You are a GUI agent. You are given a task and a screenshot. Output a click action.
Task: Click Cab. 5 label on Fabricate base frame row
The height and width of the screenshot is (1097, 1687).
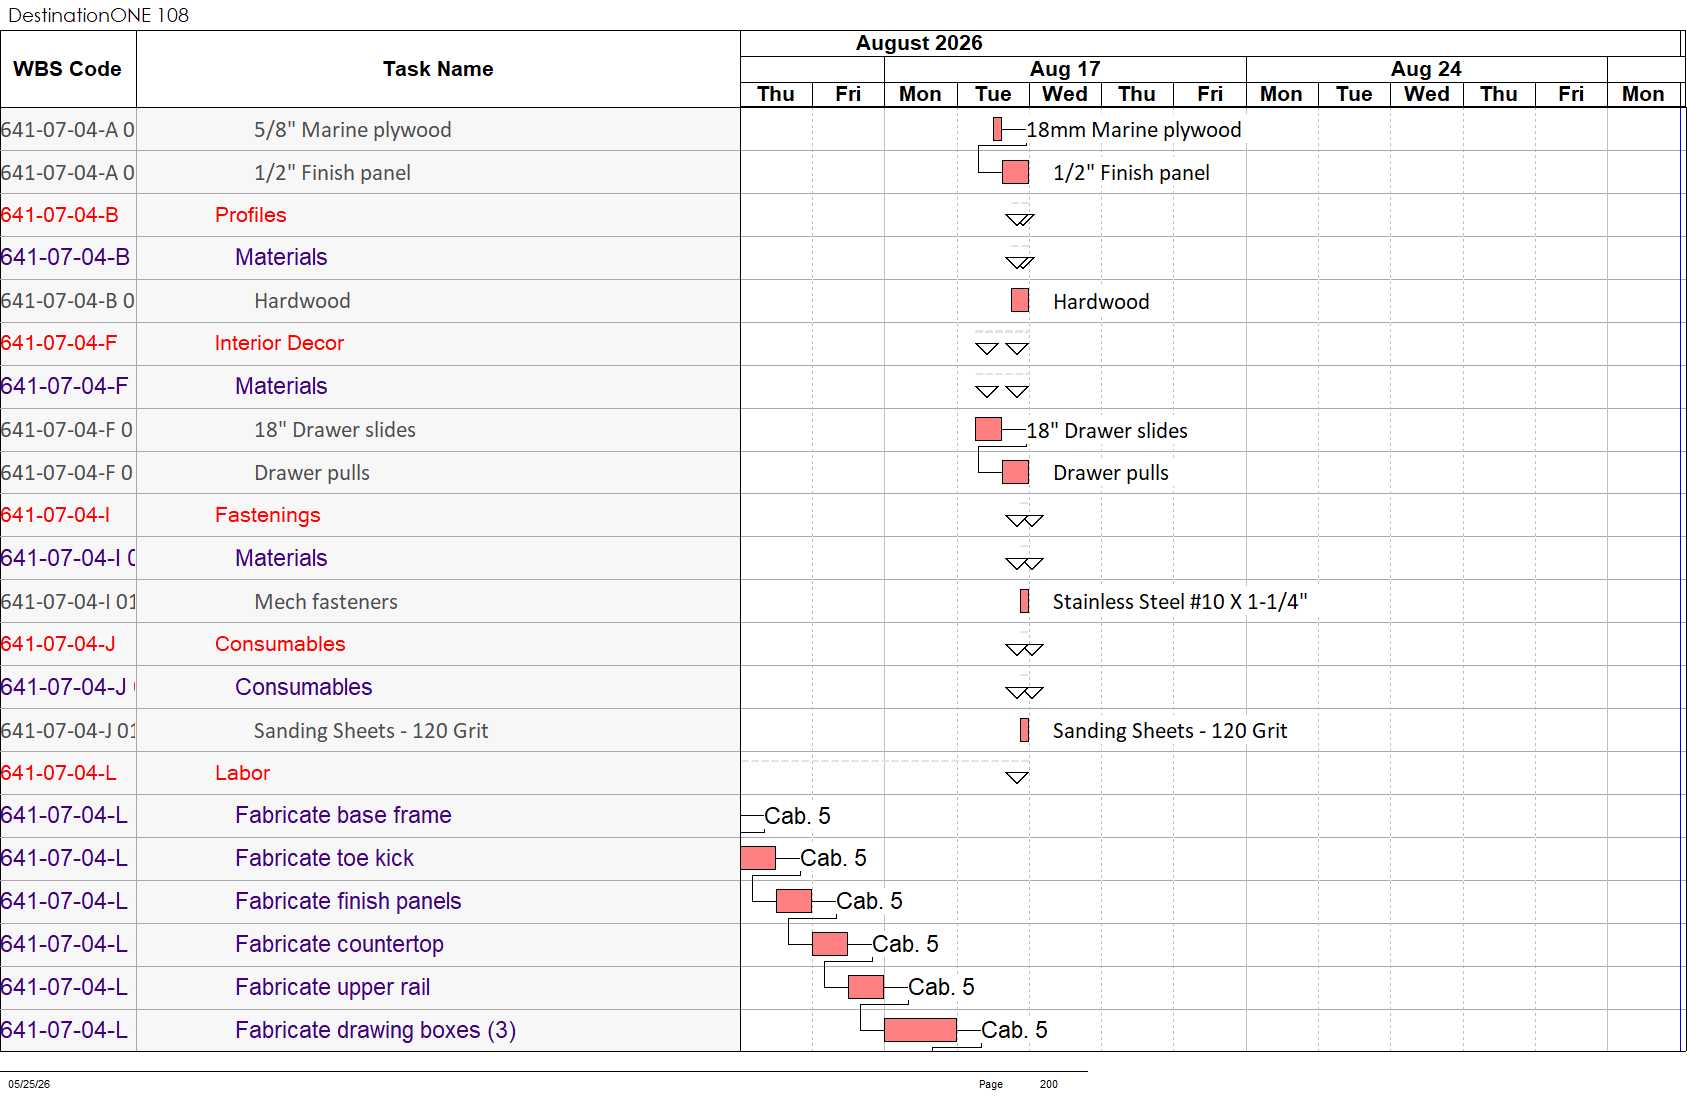(797, 816)
